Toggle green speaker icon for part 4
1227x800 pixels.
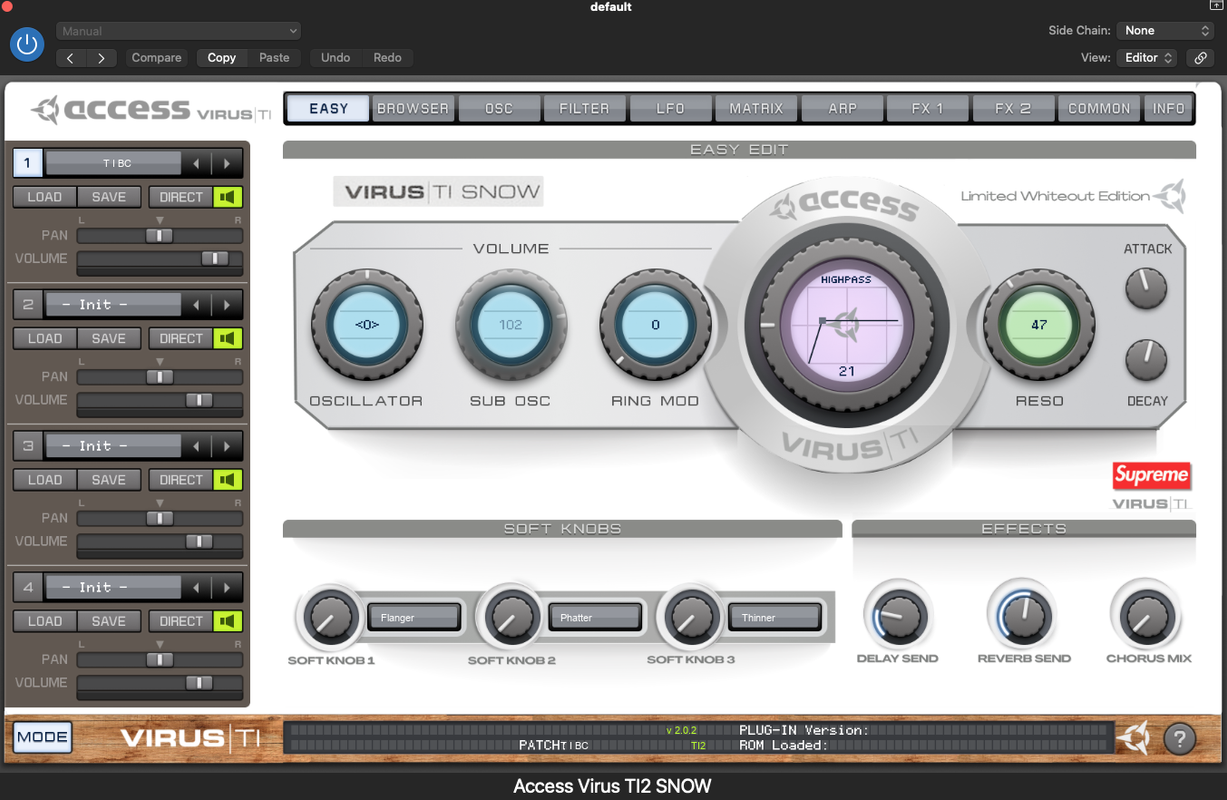click(228, 621)
